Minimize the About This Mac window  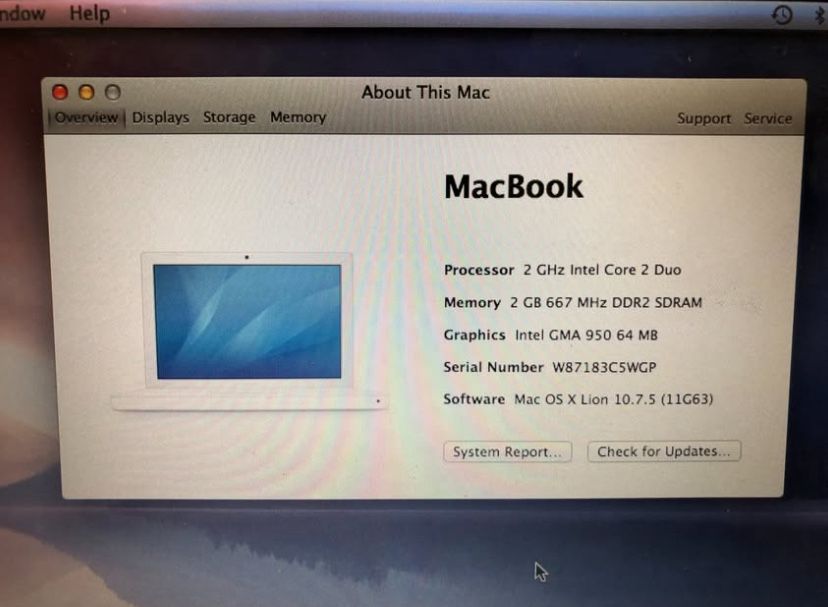tap(87, 91)
